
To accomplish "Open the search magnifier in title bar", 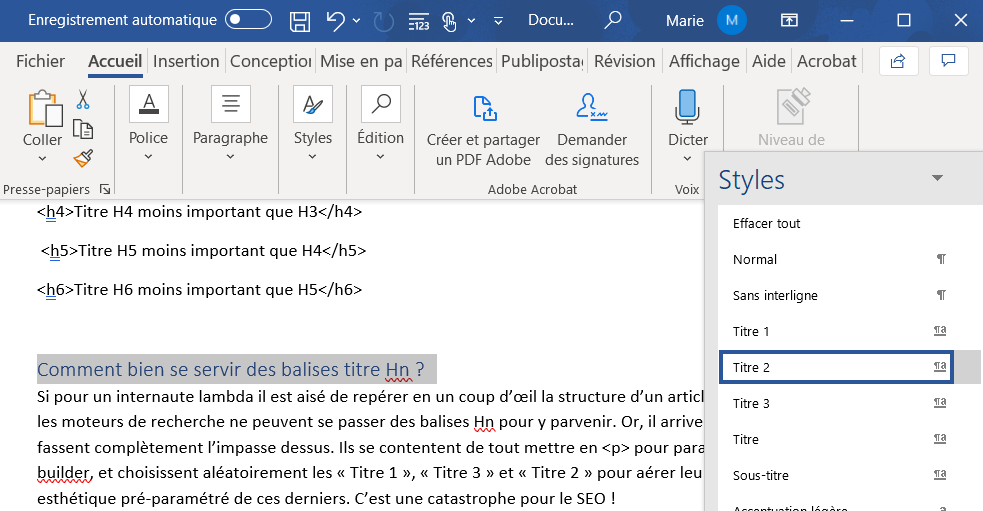I will tap(612, 20).
